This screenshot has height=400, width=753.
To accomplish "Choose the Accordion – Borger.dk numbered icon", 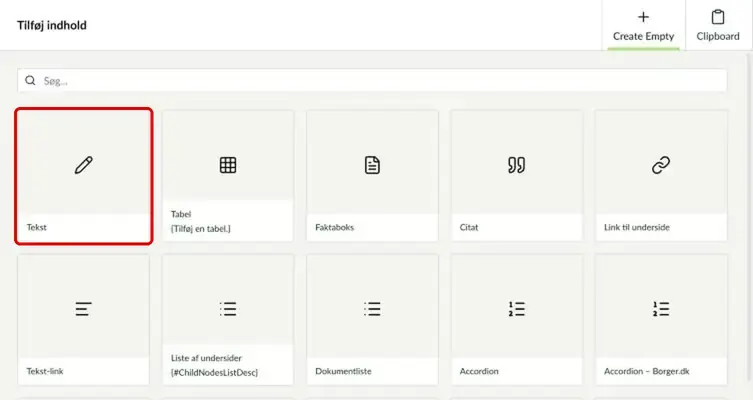I will 661,309.
